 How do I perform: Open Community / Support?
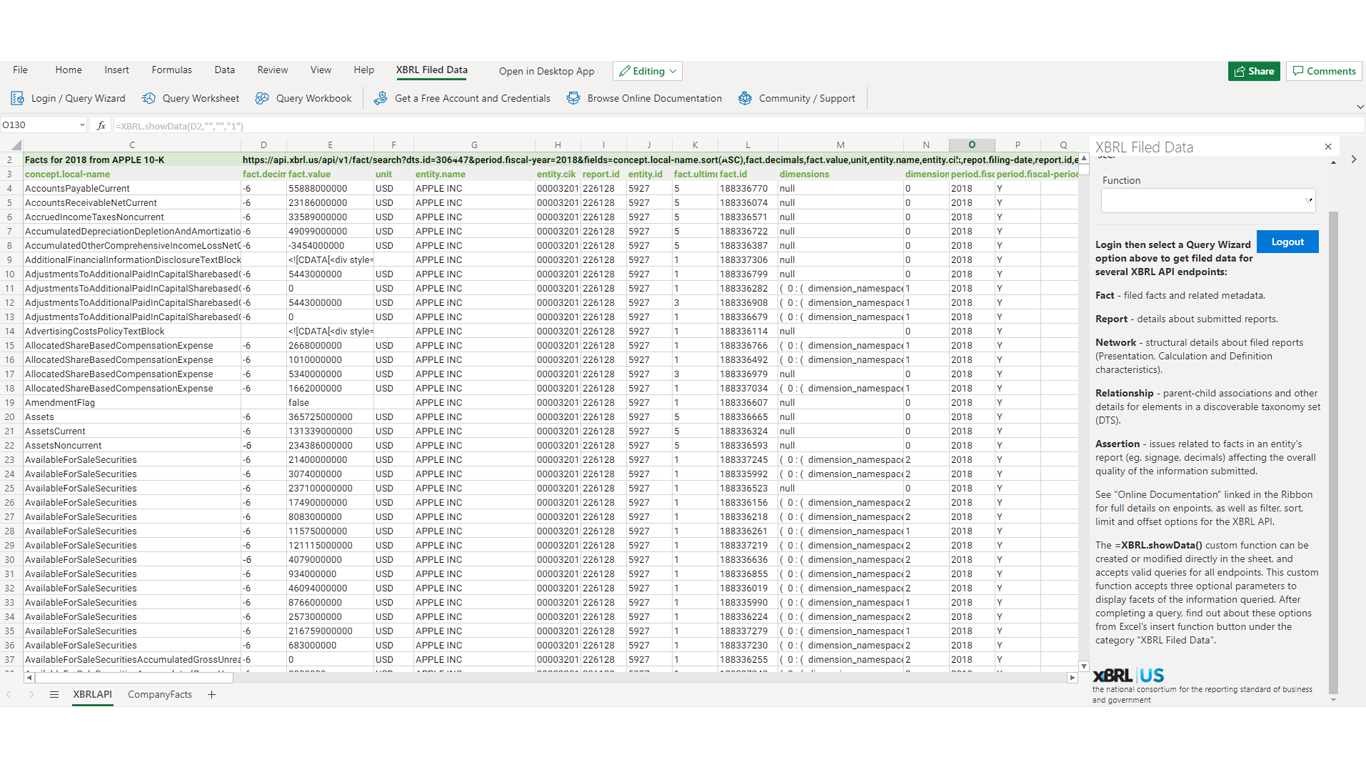(x=797, y=98)
